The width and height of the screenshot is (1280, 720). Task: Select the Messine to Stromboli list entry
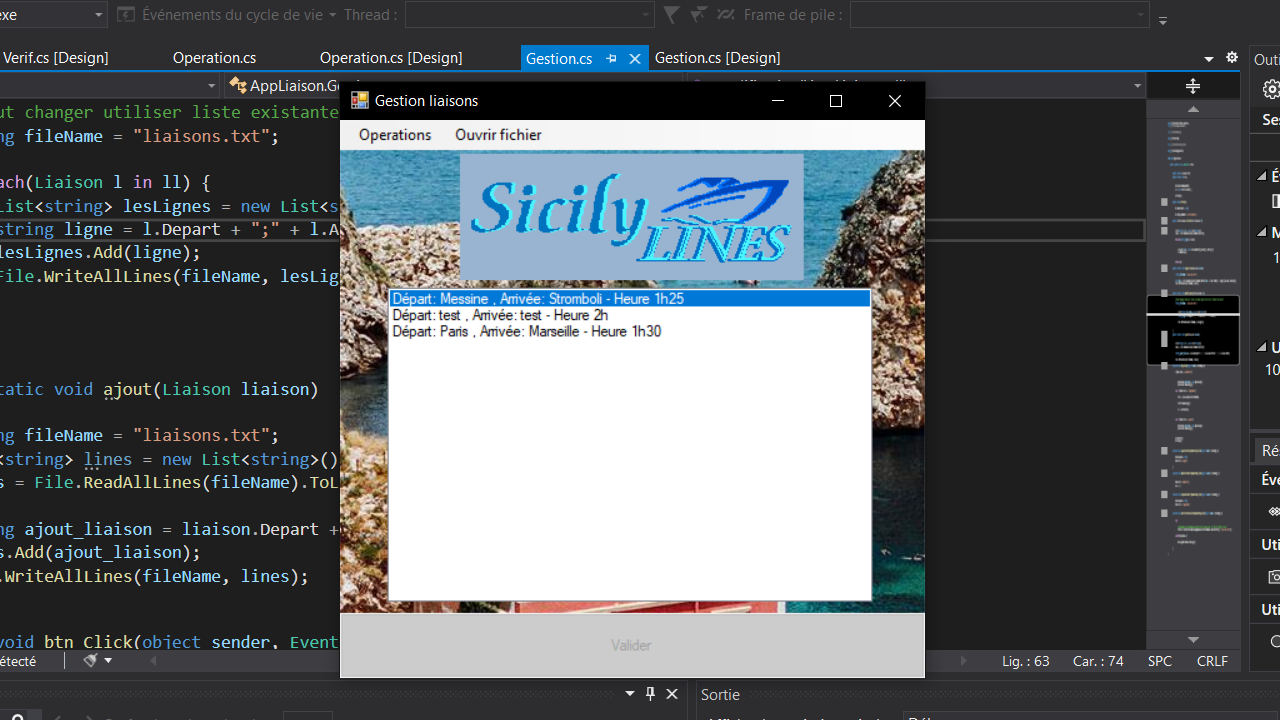[629, 299]
